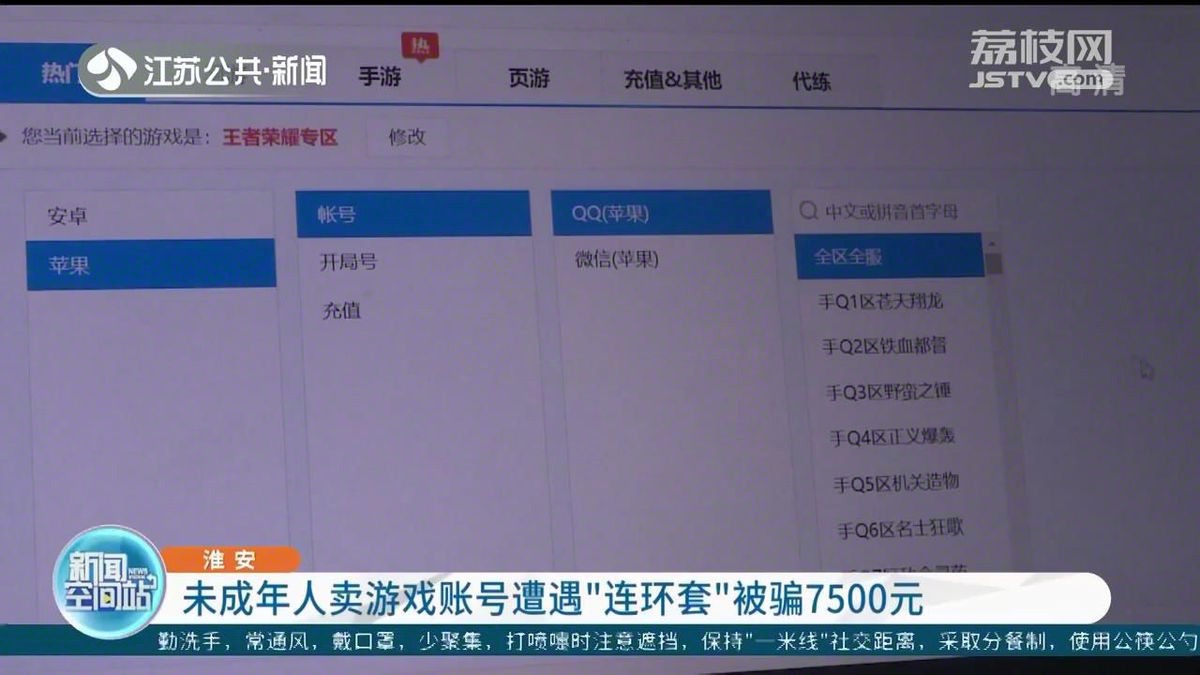Screen dimensions: 1200x675
Task: Select server 手Q6区名士狂歌
Action: (900, 528)
